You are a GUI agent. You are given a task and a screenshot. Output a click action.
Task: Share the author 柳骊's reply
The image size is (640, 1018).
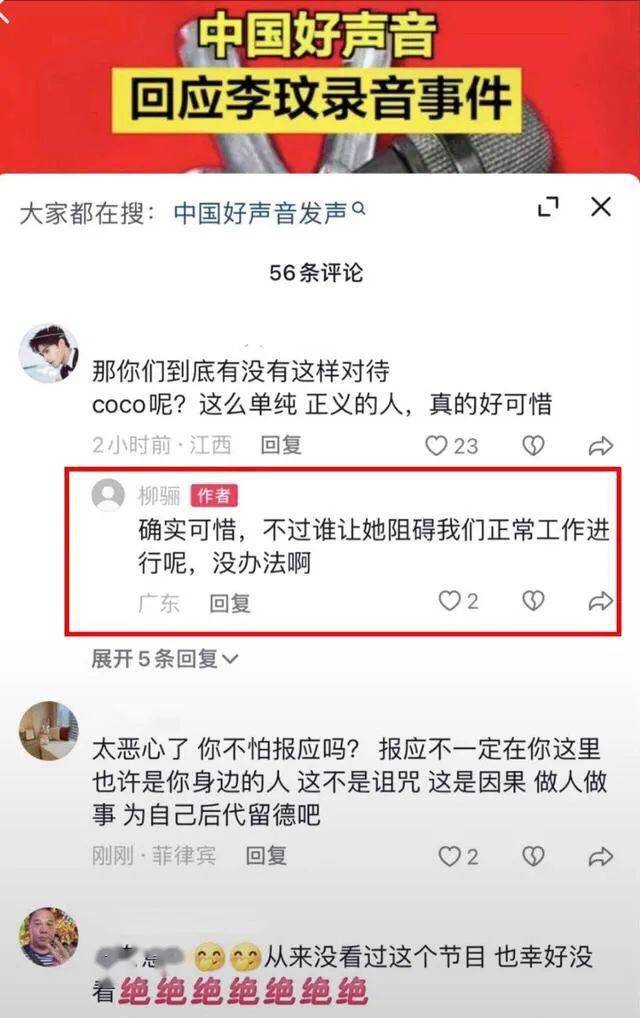(x=600, y=601)
